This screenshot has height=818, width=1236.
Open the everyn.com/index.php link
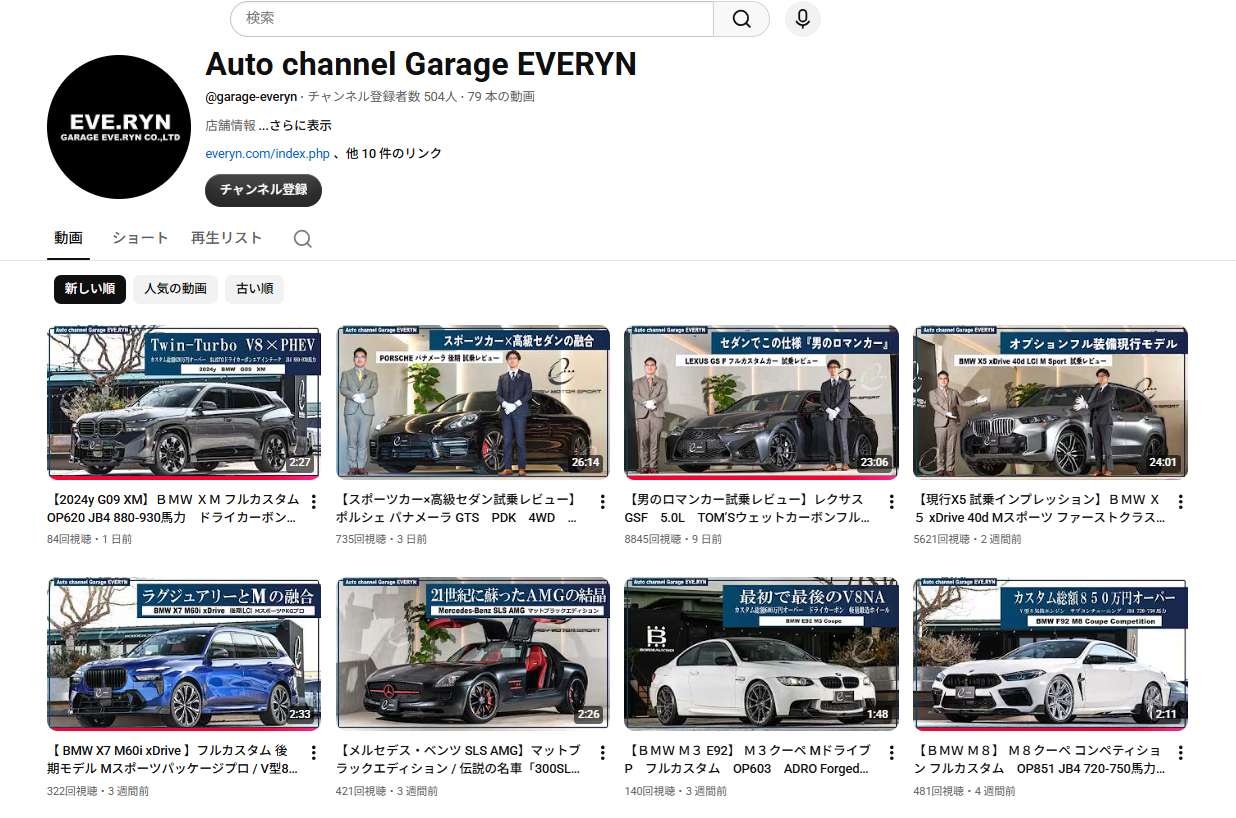pyautogui.click(x=267, y=154)
